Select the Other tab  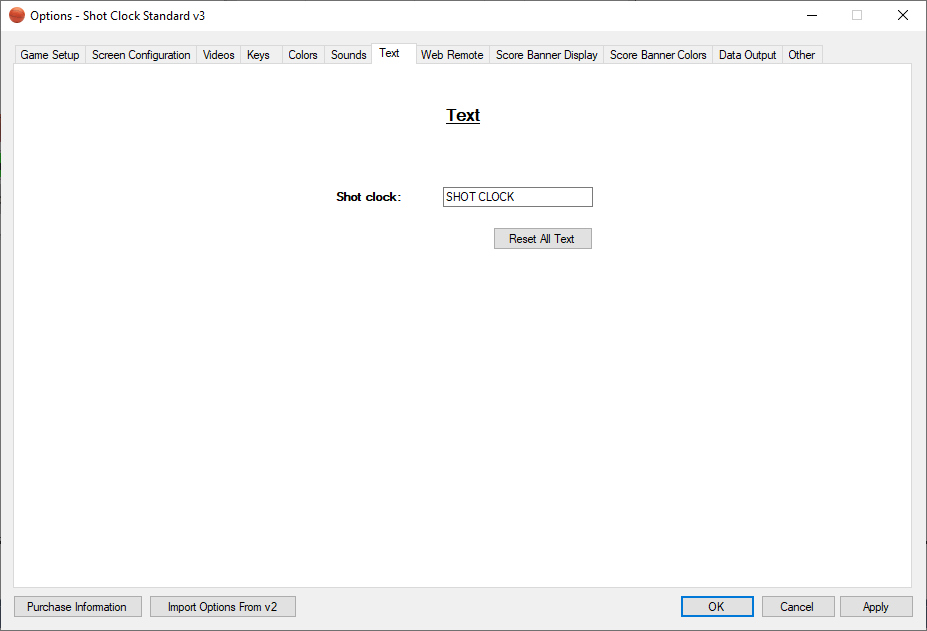tap(802, 55)
